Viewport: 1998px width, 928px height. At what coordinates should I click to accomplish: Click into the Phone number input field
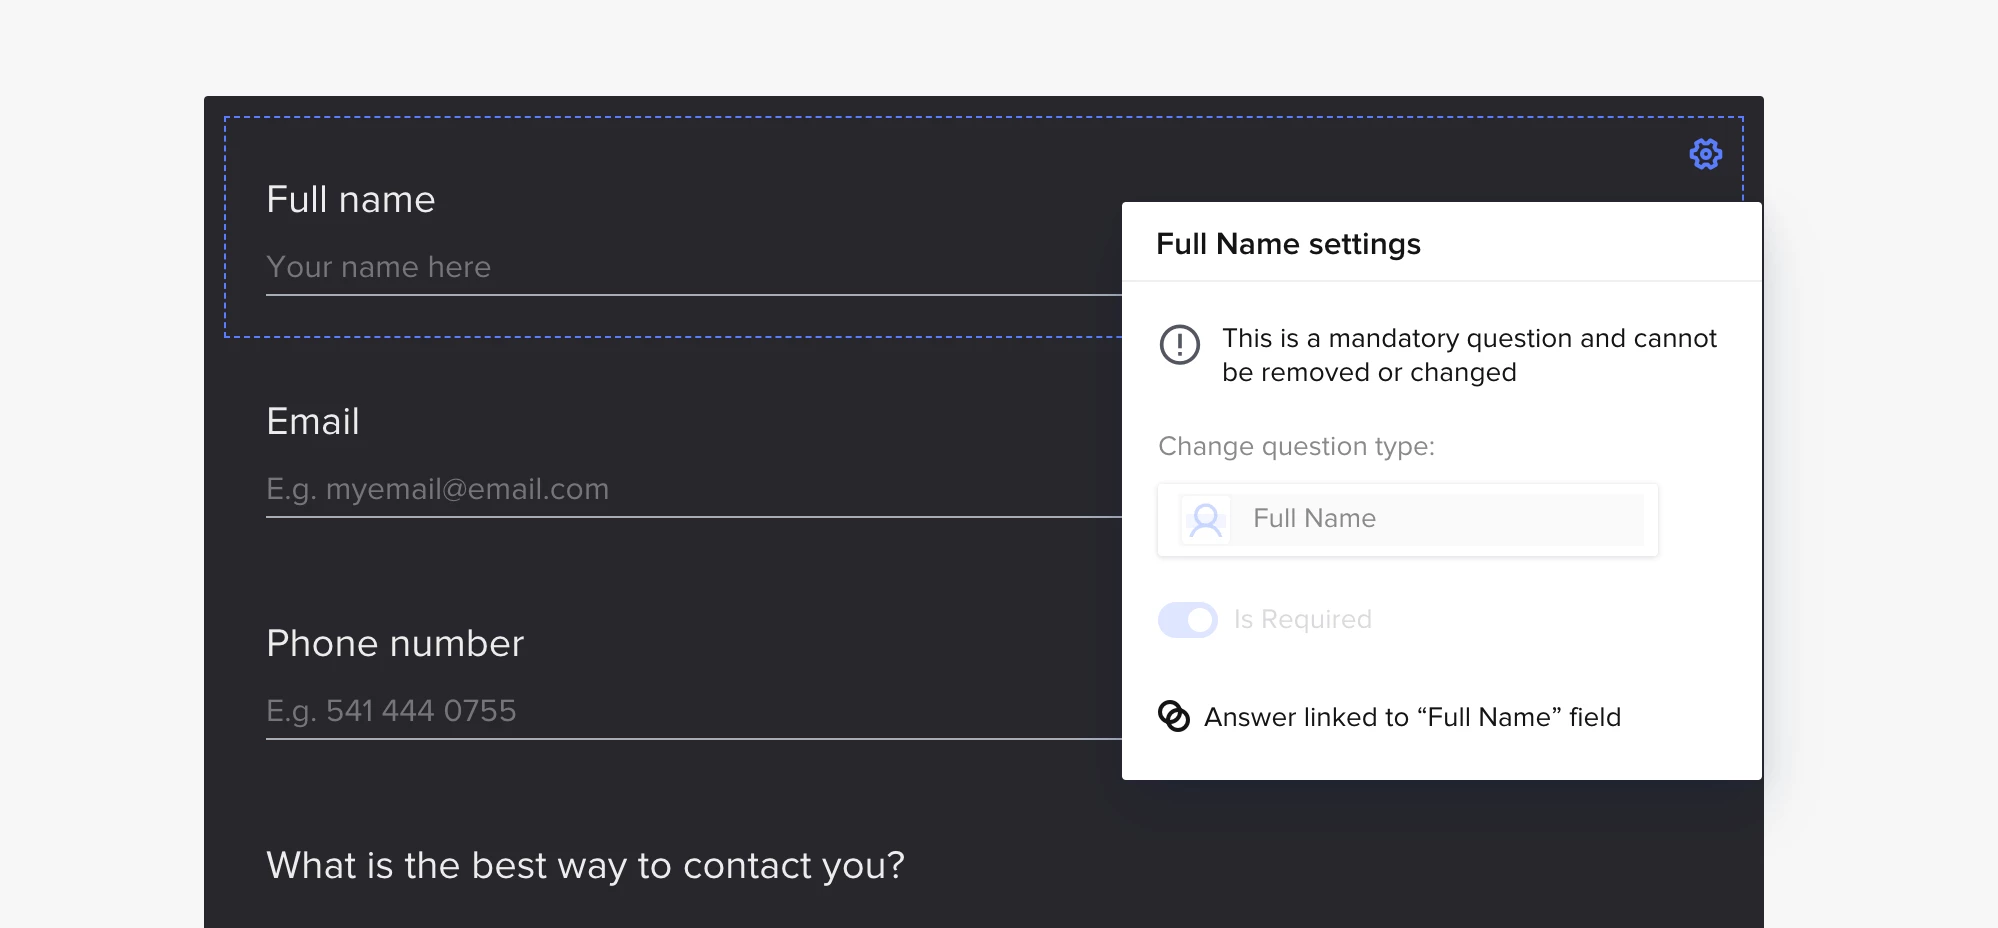click(x=690, y=712)
